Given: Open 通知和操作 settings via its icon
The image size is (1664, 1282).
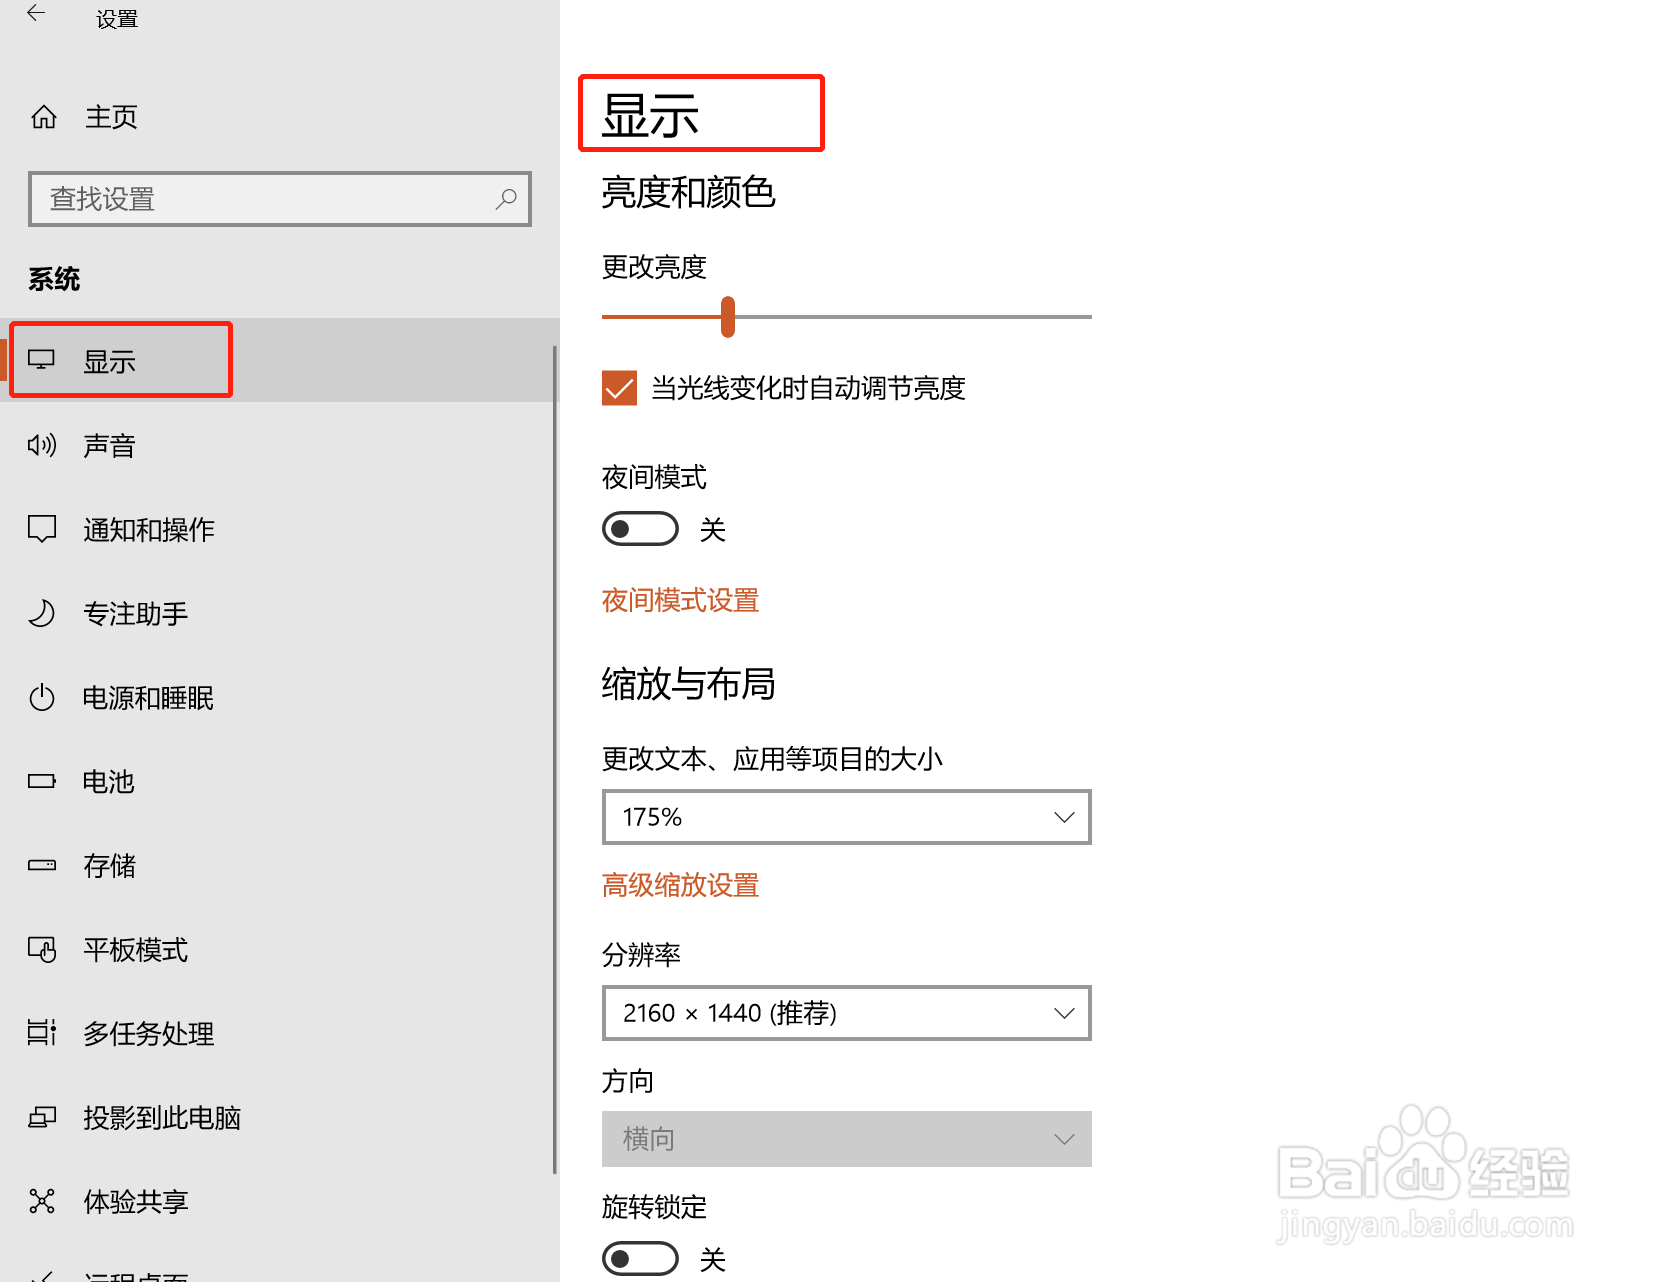Looking at the screenshot, I should point(41,529).
